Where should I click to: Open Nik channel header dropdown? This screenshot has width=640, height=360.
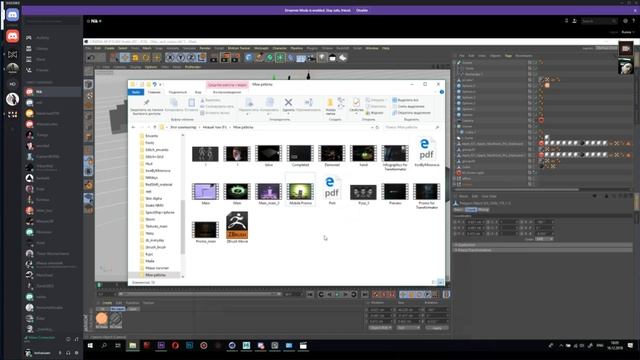pos(100,21)
